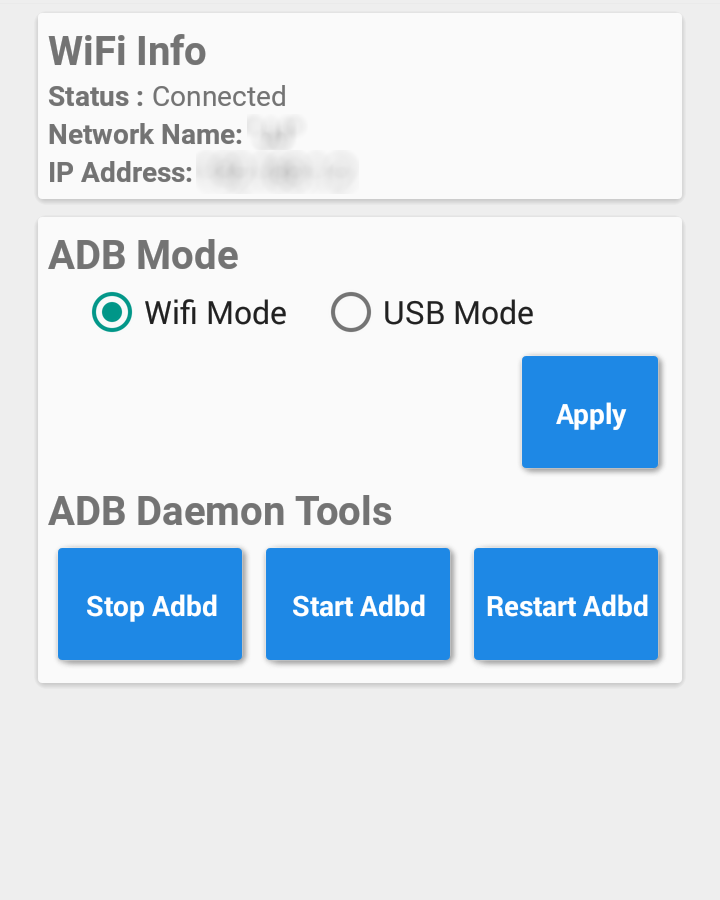This screenshot has width=720, height=900.
Task: Click the blurred IP address value
Action: point(277,172)
